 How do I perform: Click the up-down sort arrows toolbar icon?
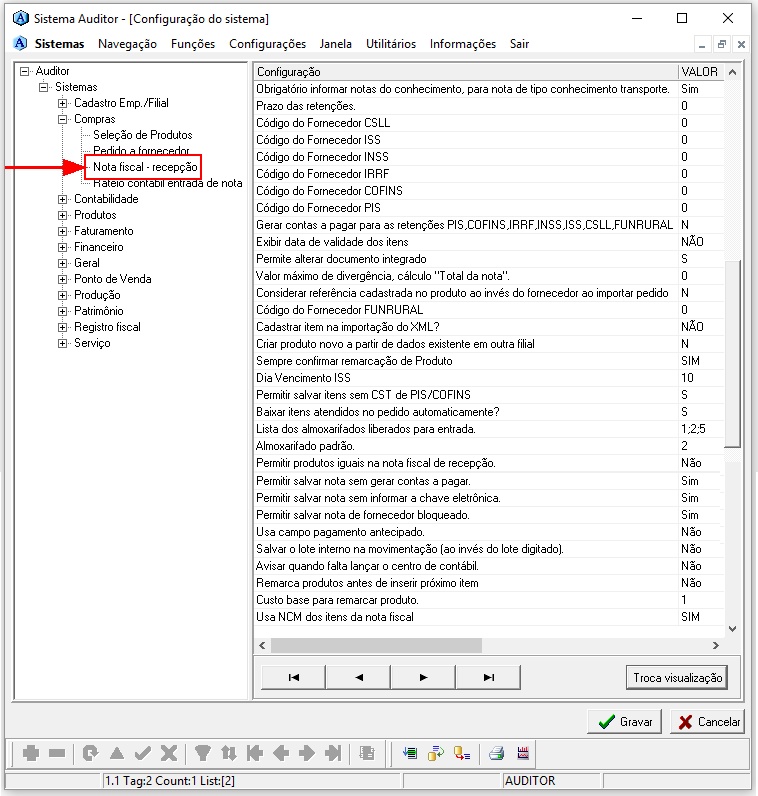(x=229, y=753)
